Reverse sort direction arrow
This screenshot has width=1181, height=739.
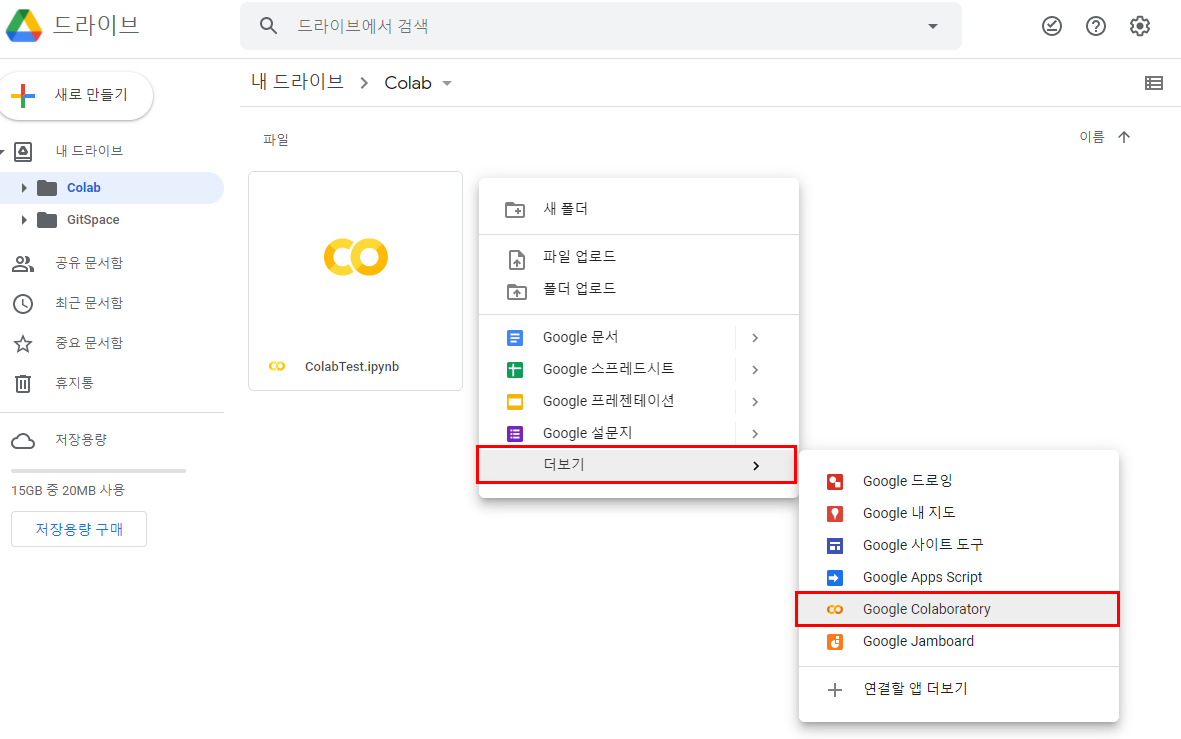[1124, 136]
